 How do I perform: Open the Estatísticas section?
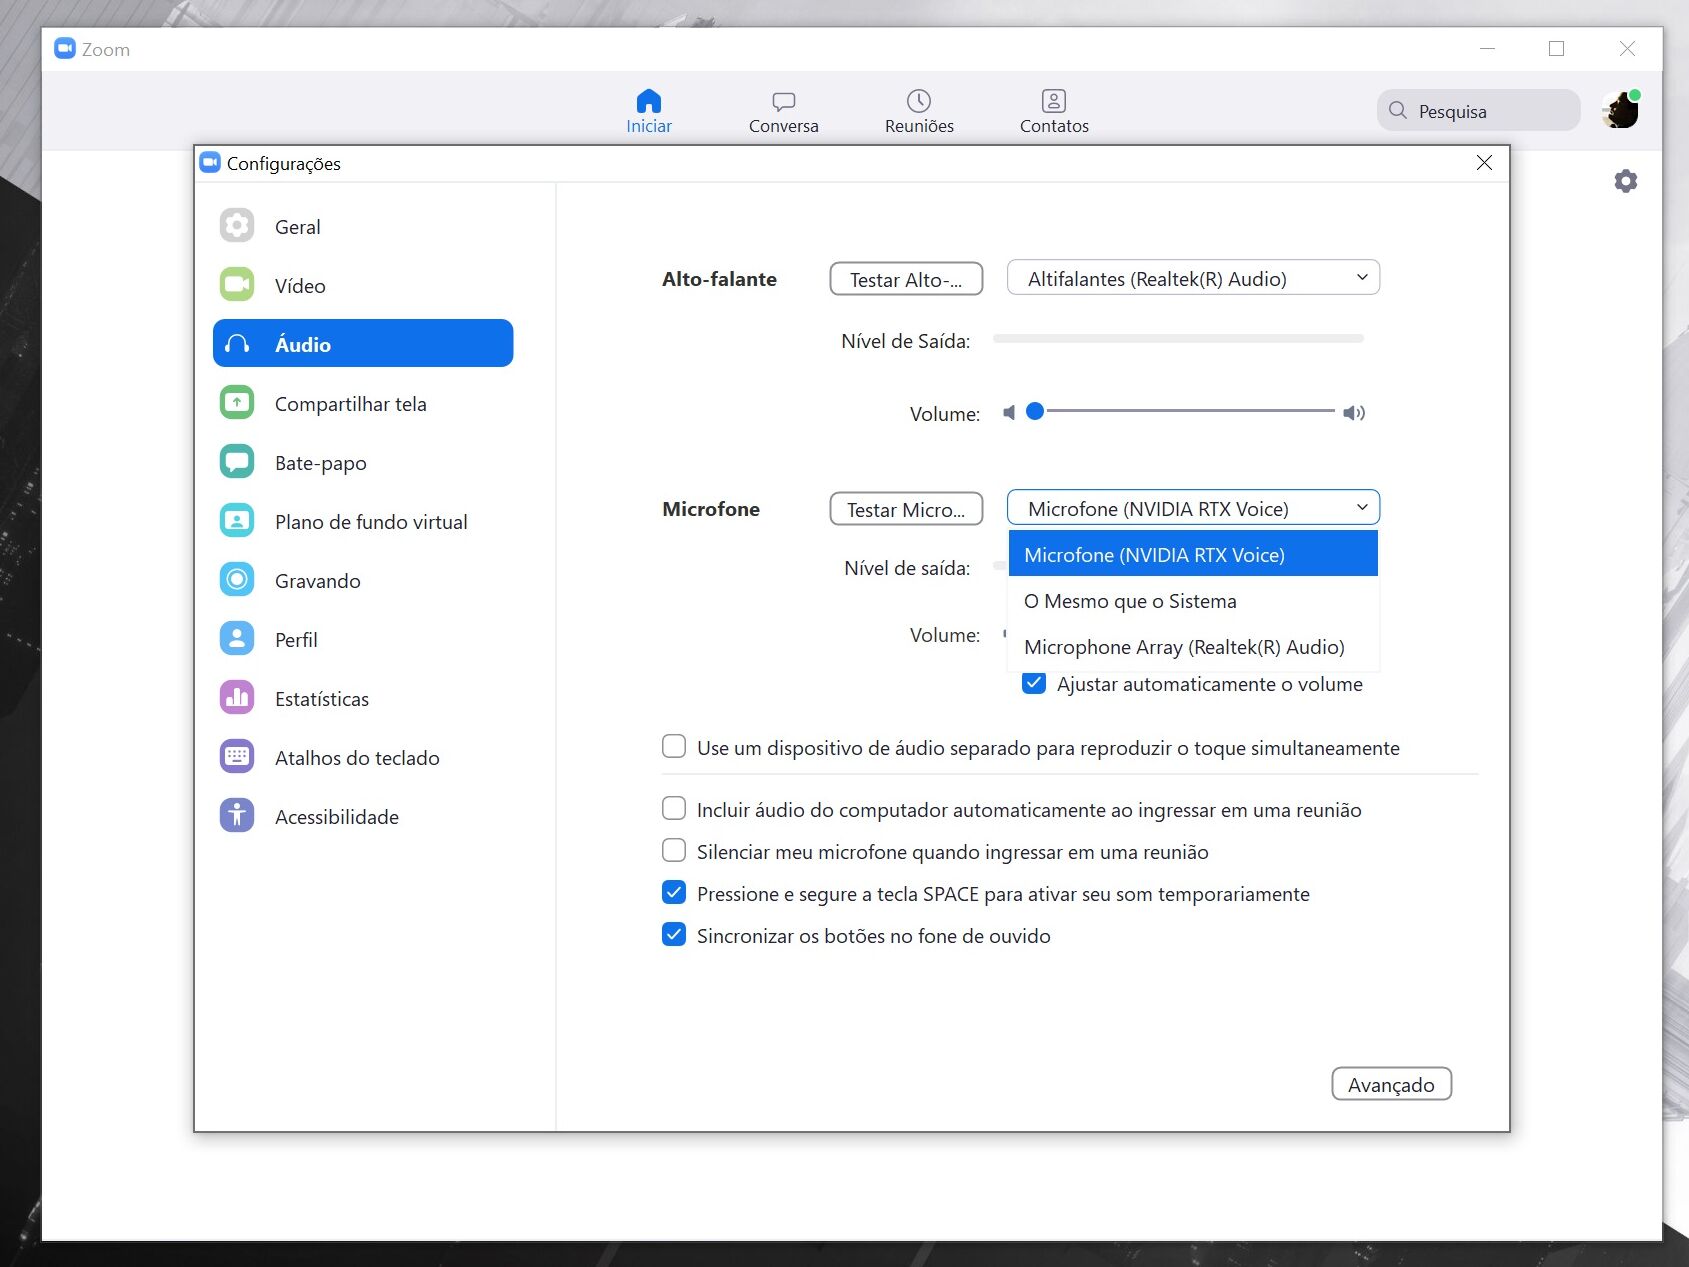(x=363, y=698)
